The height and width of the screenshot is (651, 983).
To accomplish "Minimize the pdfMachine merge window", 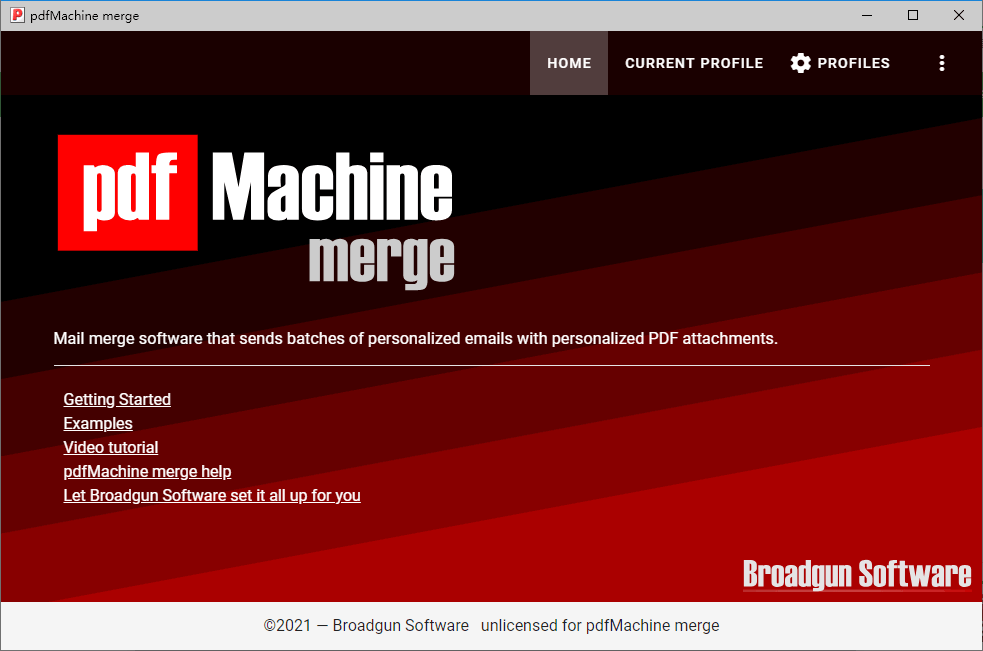I will point(867,15).
